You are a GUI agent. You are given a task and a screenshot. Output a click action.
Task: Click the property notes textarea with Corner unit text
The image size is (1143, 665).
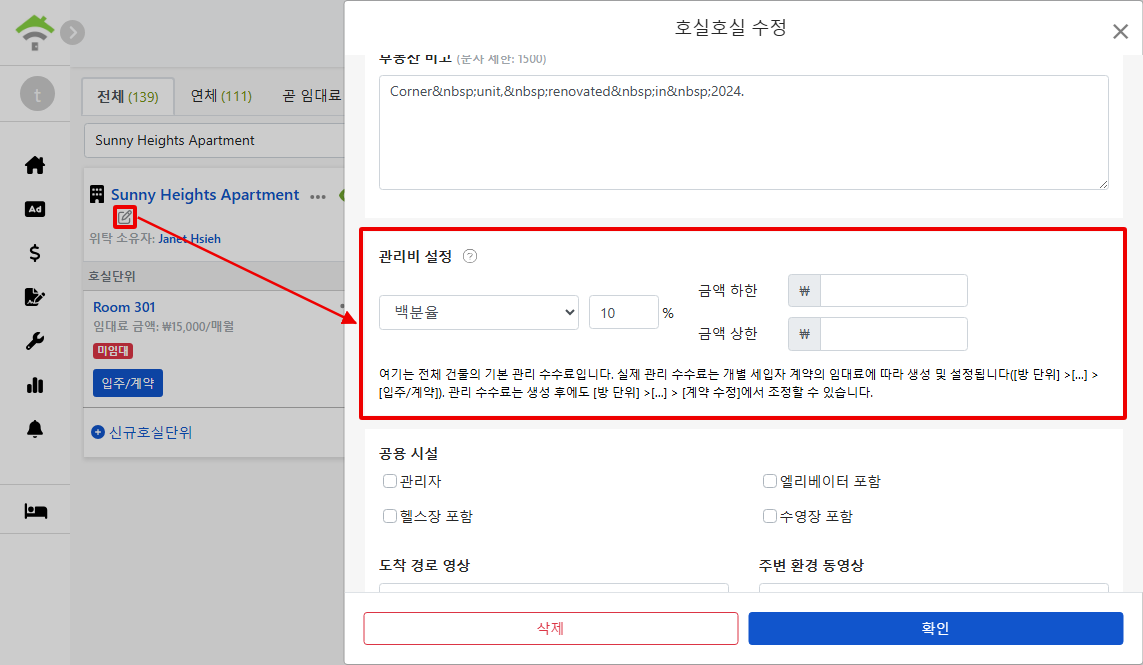coord(744,132)
